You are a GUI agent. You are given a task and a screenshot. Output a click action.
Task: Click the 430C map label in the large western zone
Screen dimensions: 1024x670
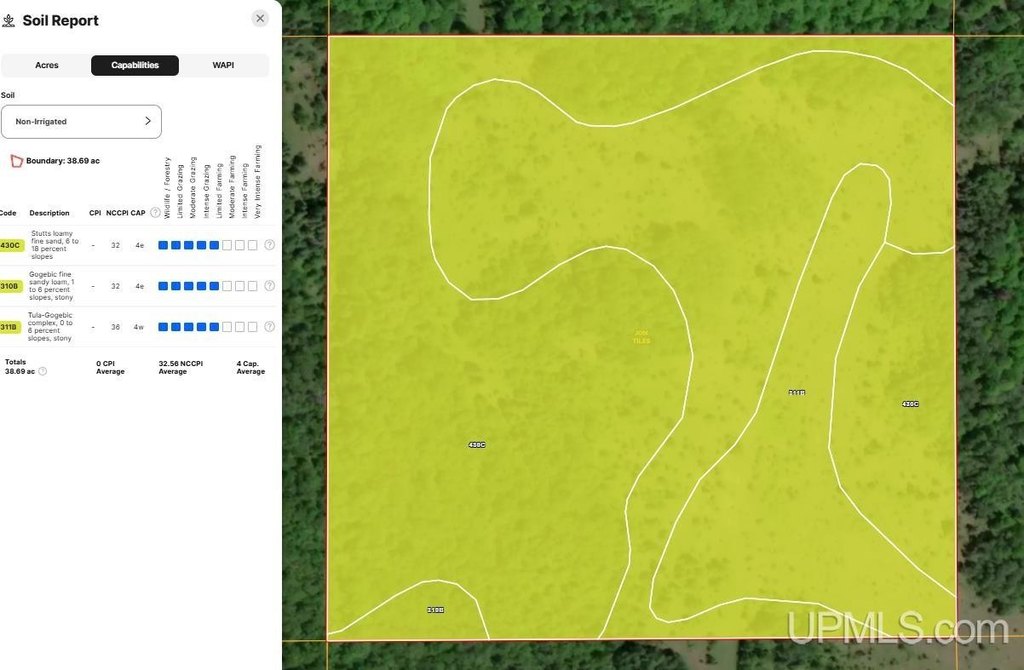tap(477, 445)
